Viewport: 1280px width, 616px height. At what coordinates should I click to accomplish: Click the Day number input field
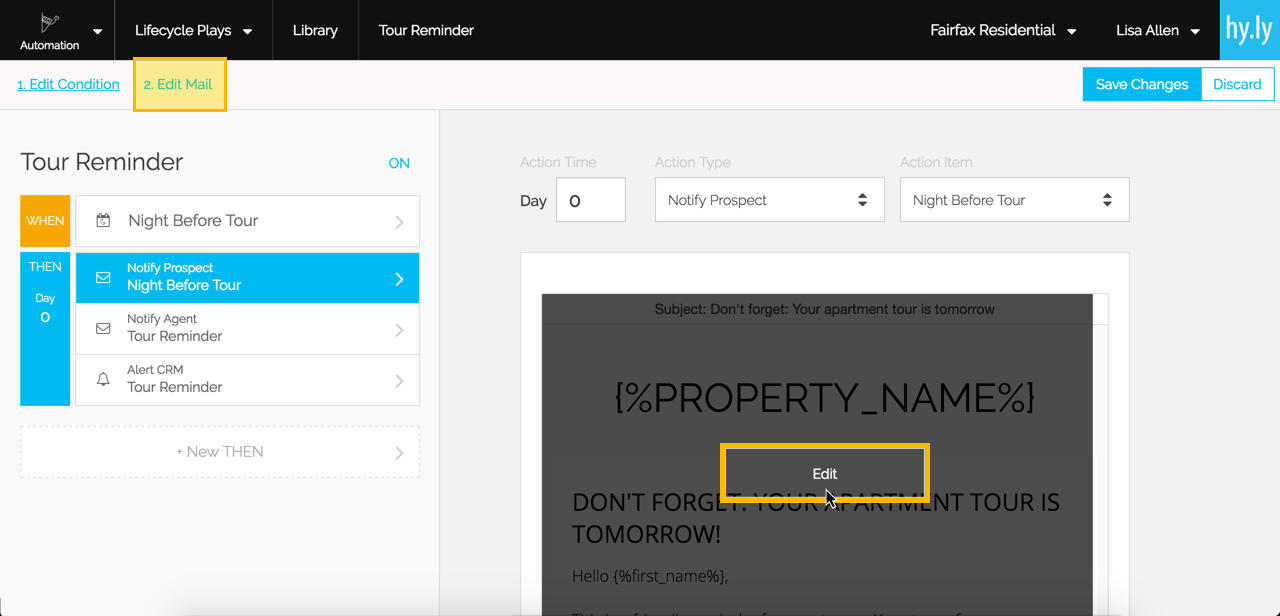590,200
